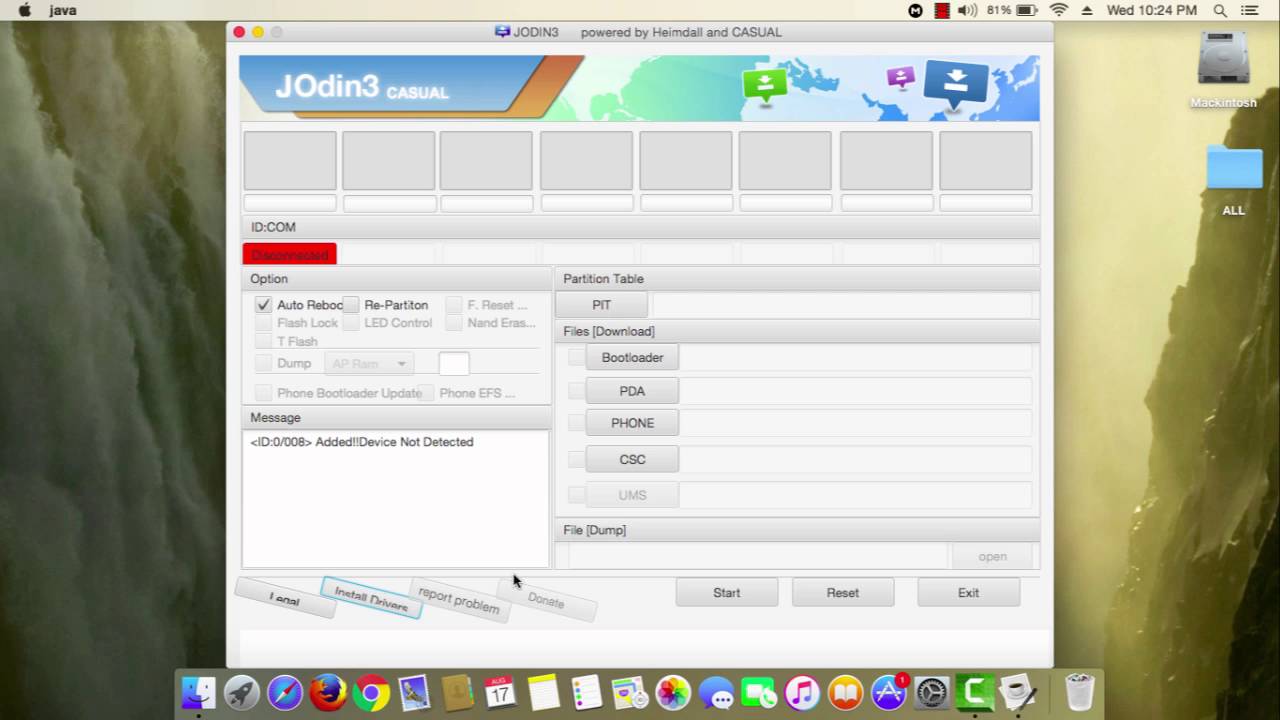Tick the checkbox beside the CSC button
This screenshot has width=1280, height=720.
[576, 459]
